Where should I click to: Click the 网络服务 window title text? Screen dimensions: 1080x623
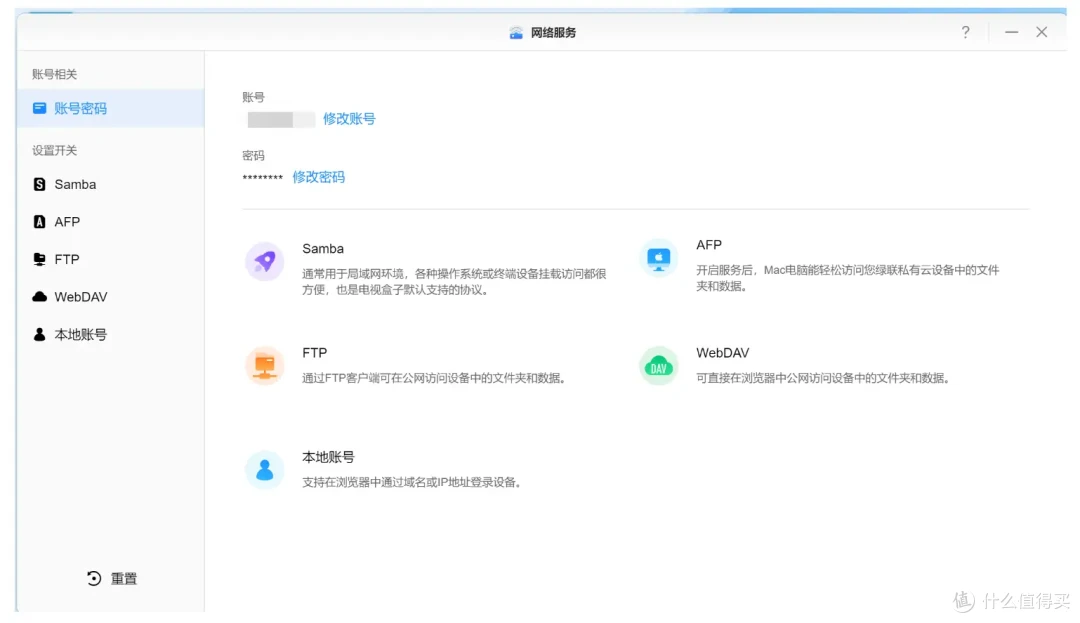point(553,32)
